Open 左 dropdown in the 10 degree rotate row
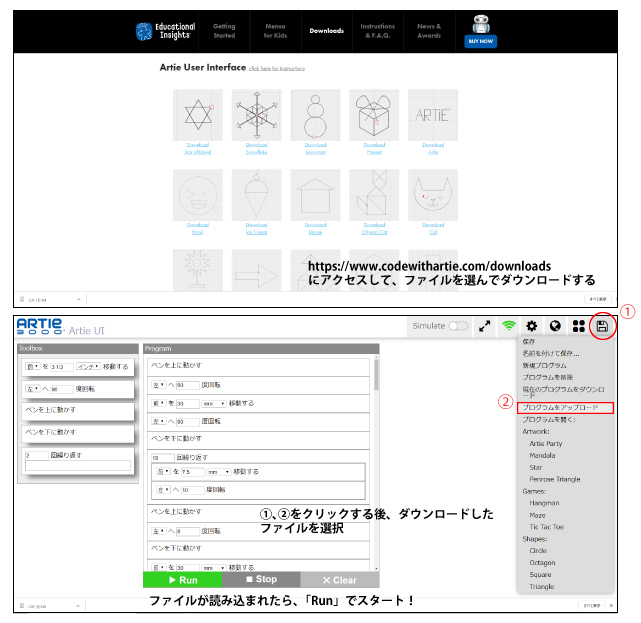The image size is (641, 623). 163,489
